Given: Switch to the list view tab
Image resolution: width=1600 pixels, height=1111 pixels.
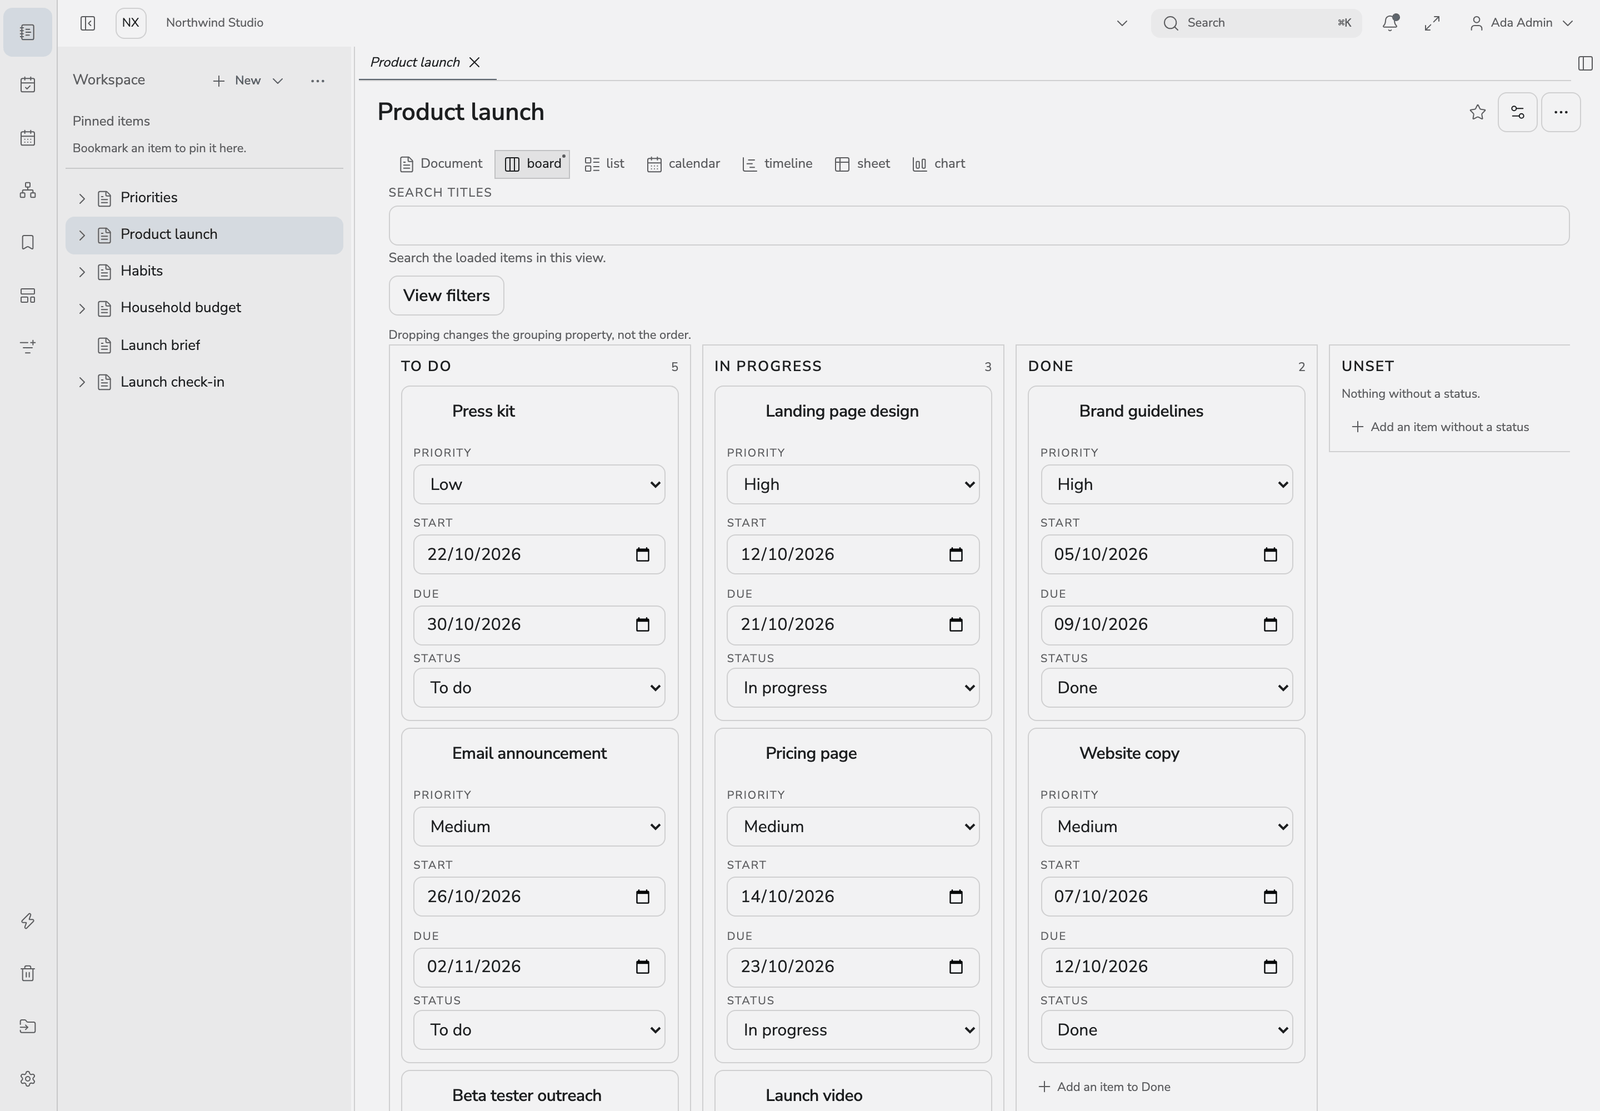Looking at the screenshot, I should click(604, 164).
